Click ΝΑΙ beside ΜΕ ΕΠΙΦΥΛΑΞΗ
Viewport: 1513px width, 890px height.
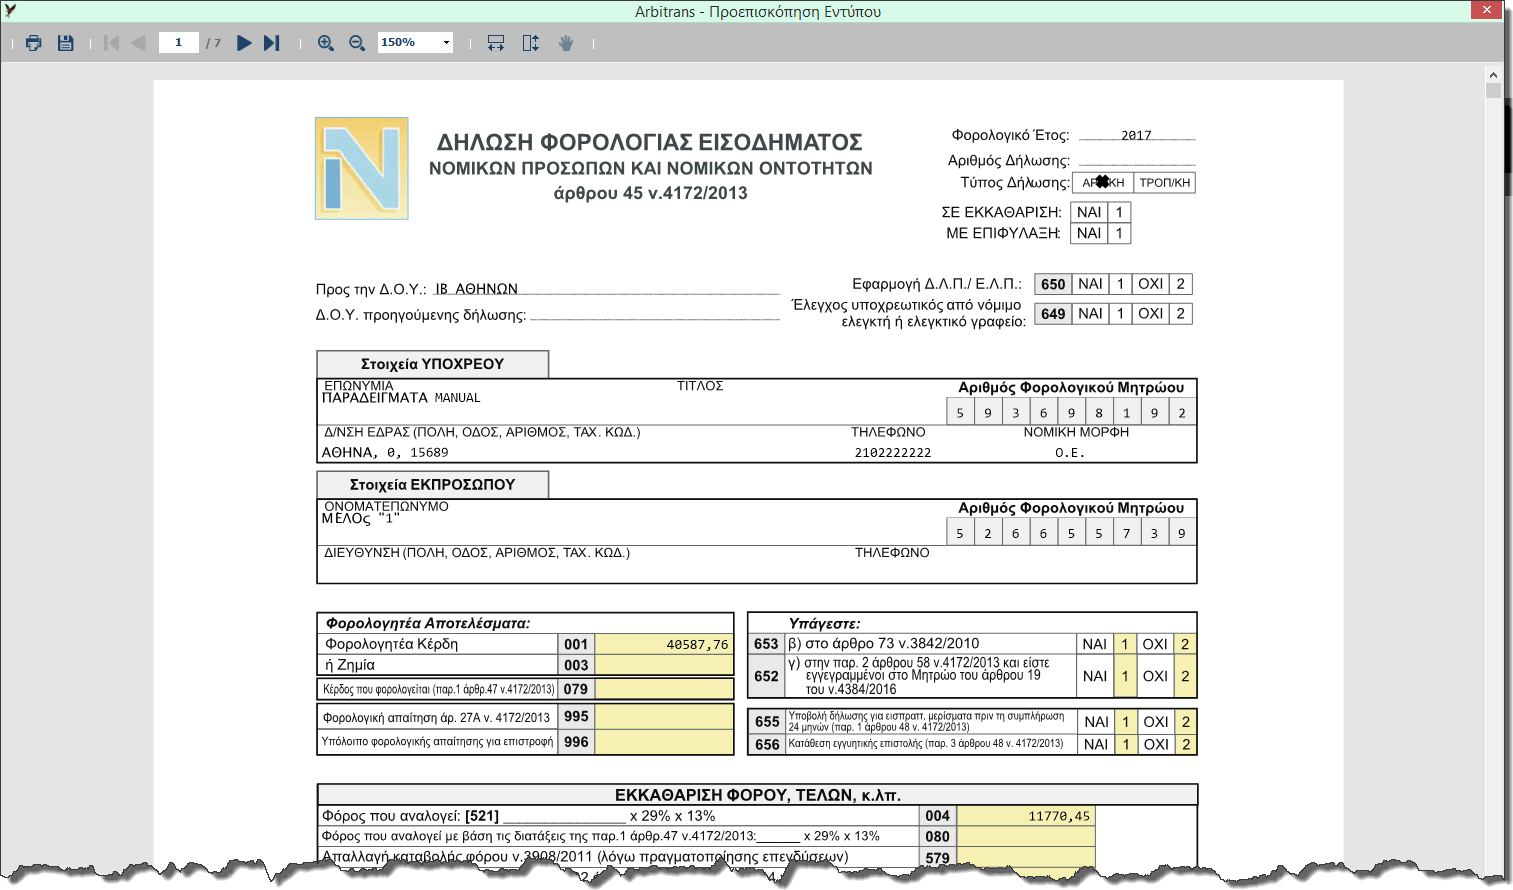tap(1089, 233)
